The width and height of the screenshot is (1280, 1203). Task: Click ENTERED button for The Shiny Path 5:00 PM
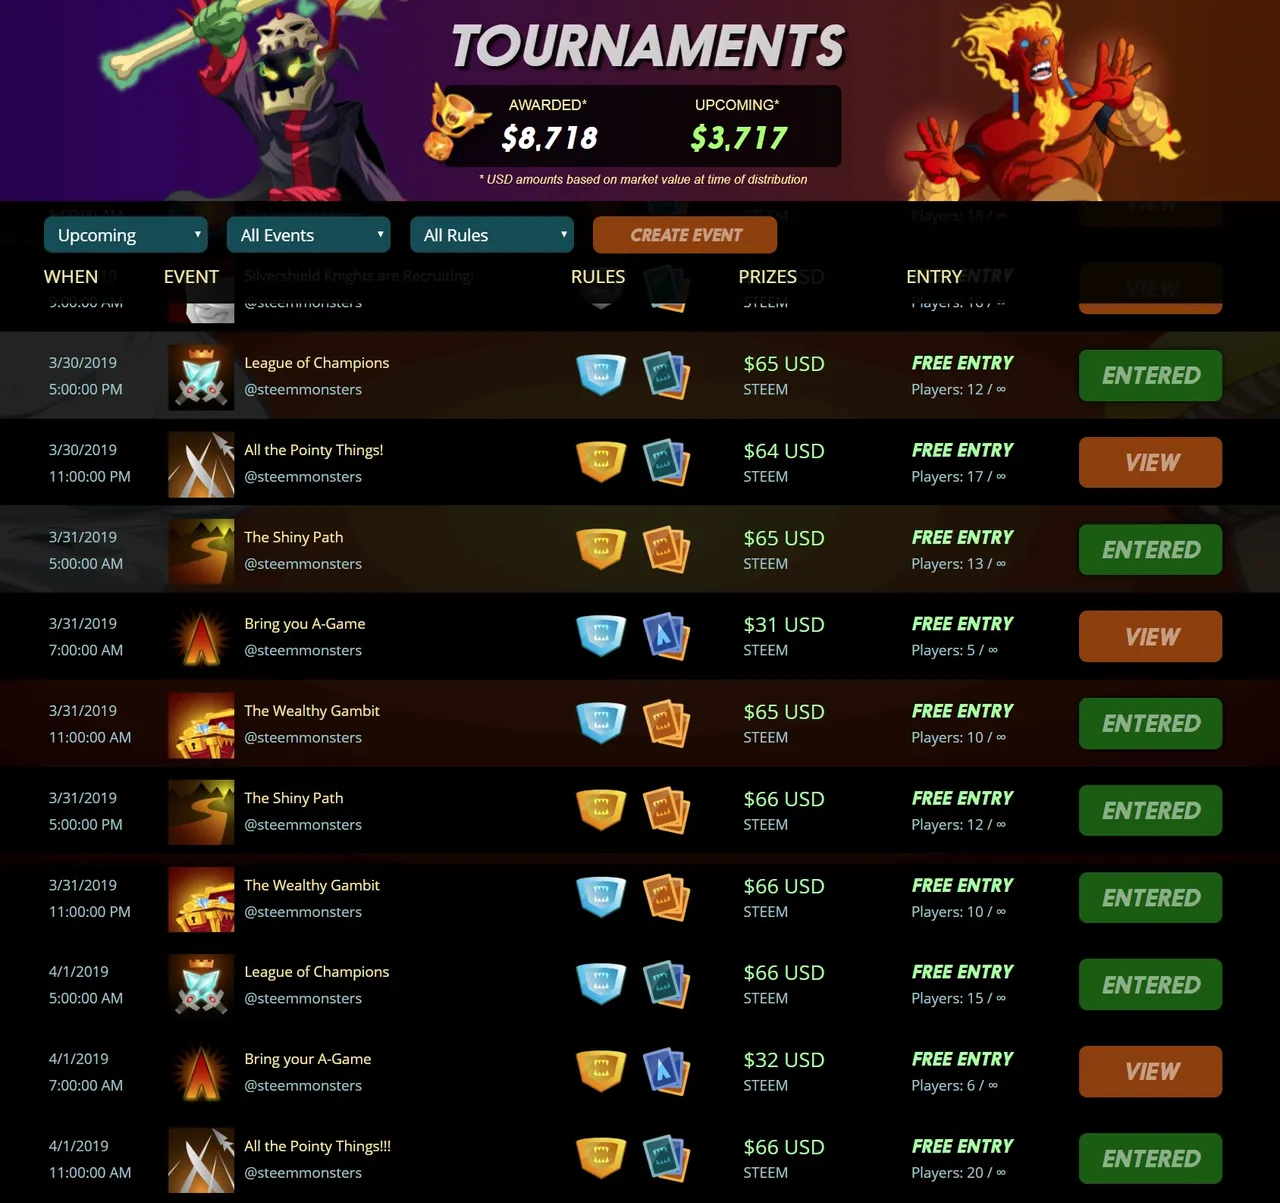[x=1150, y=810]
